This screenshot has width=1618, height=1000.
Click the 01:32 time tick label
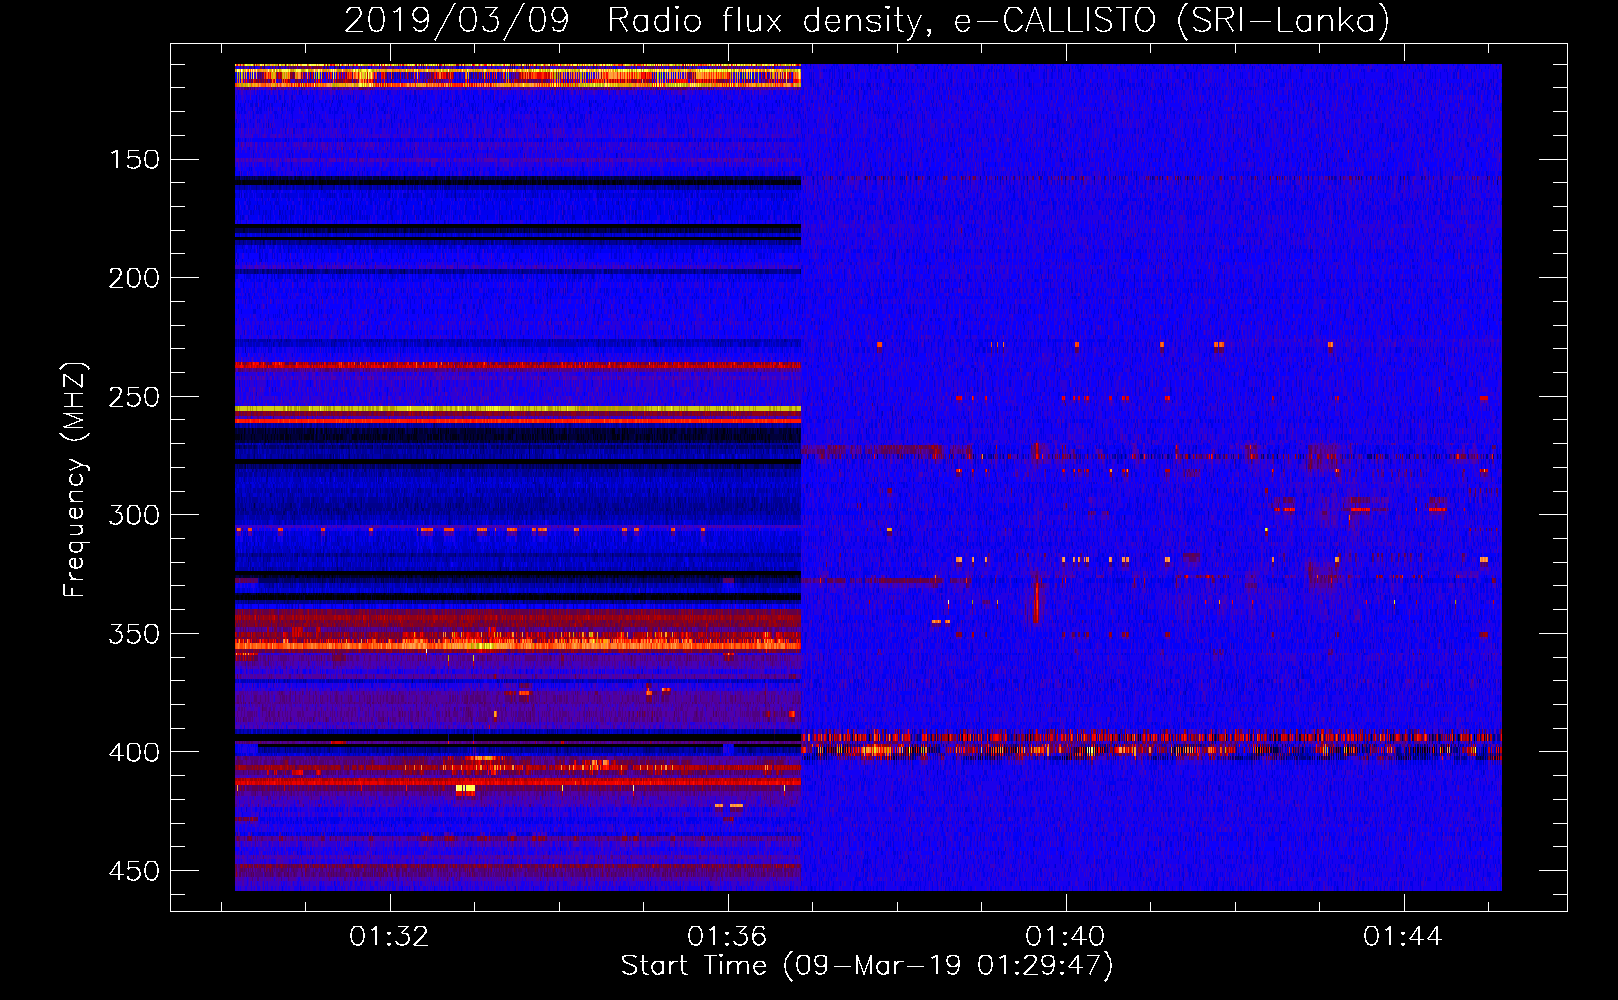389,936
